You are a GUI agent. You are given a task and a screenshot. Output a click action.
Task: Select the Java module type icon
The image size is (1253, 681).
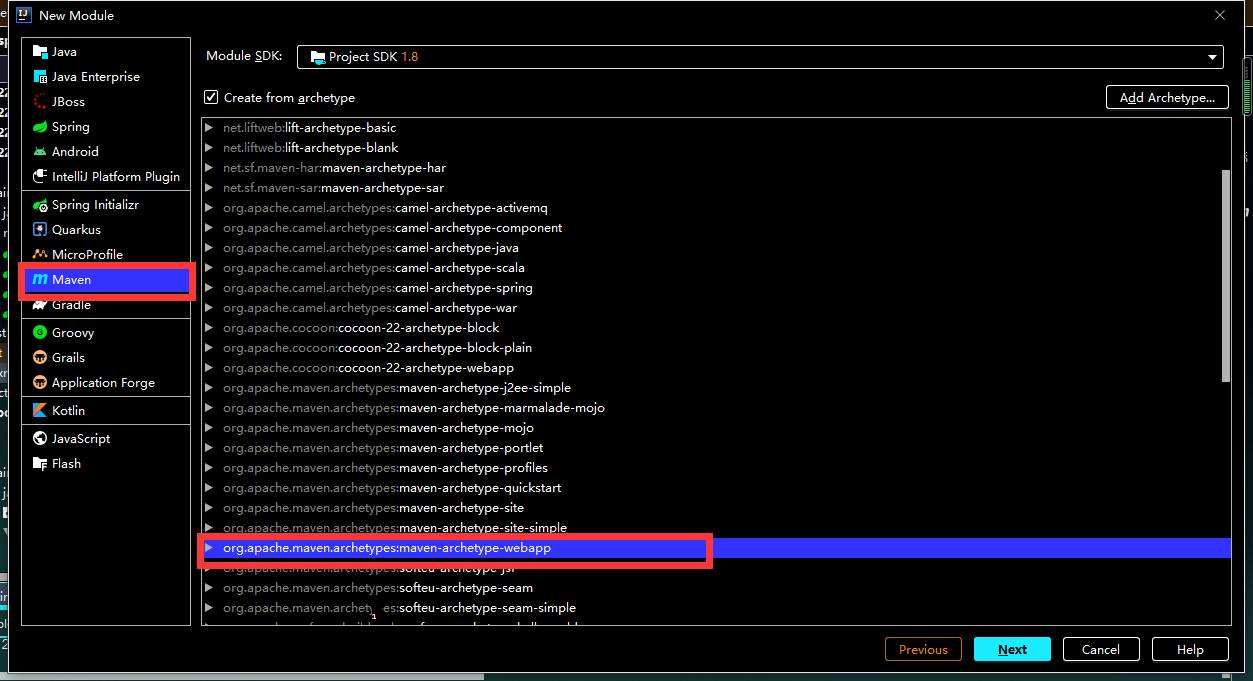point(40,52)
